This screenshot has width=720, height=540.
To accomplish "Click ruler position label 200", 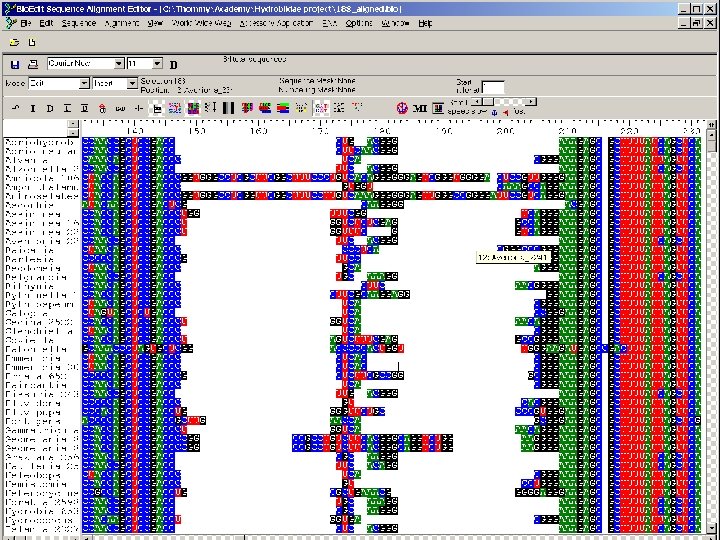I will tap(506, 131).
